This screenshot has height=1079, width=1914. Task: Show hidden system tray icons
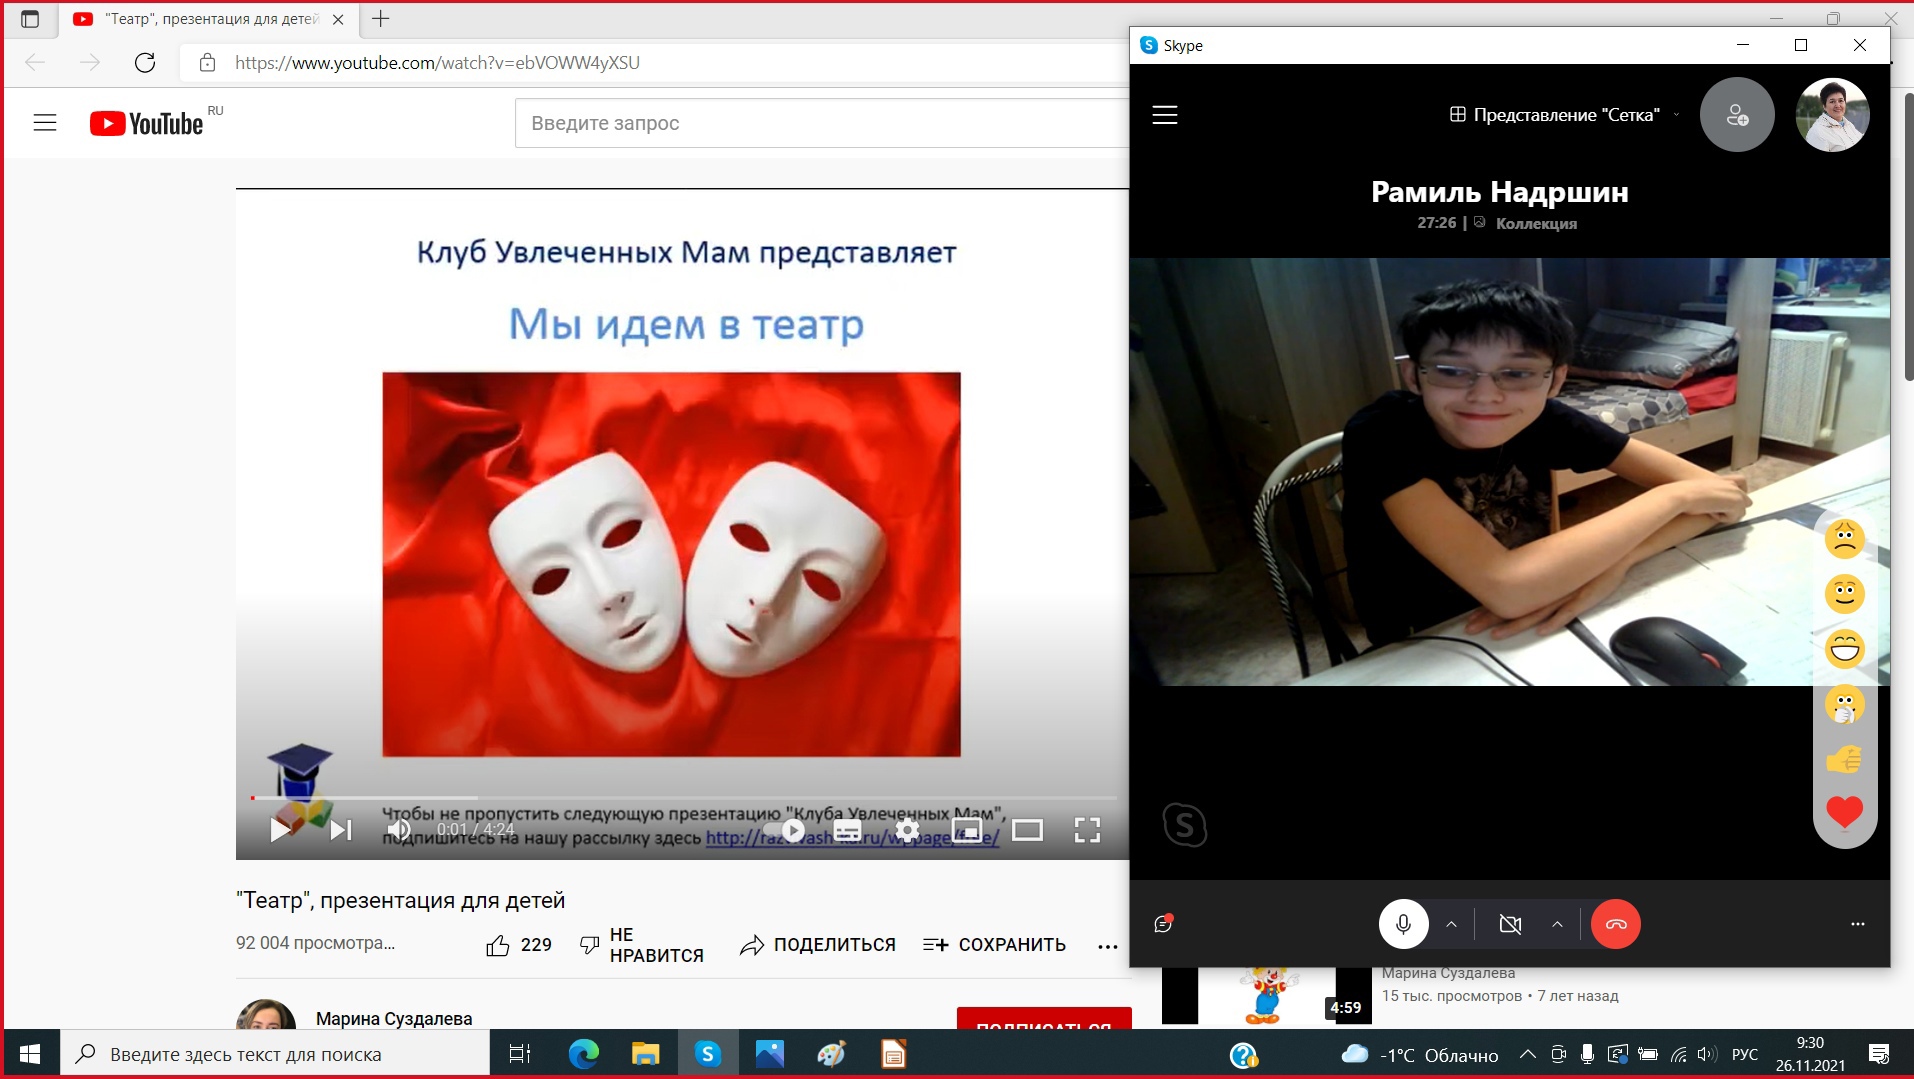(x=1527, y=1054)
